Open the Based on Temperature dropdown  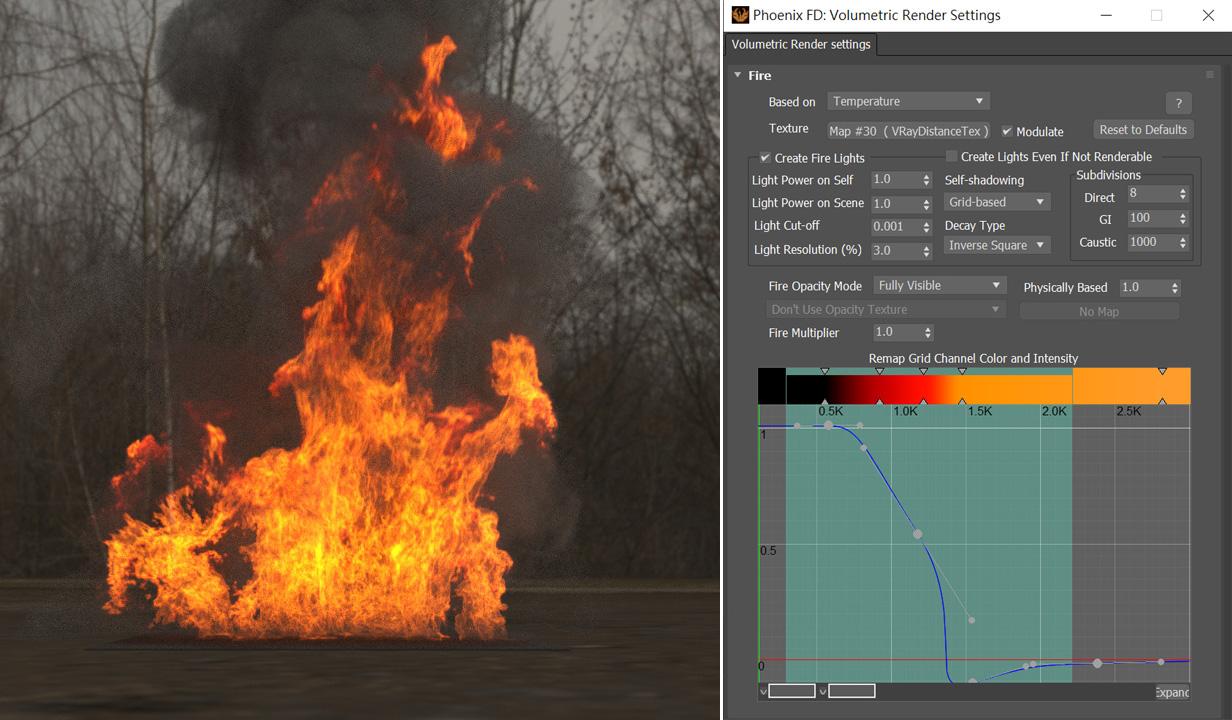point(907,101)
